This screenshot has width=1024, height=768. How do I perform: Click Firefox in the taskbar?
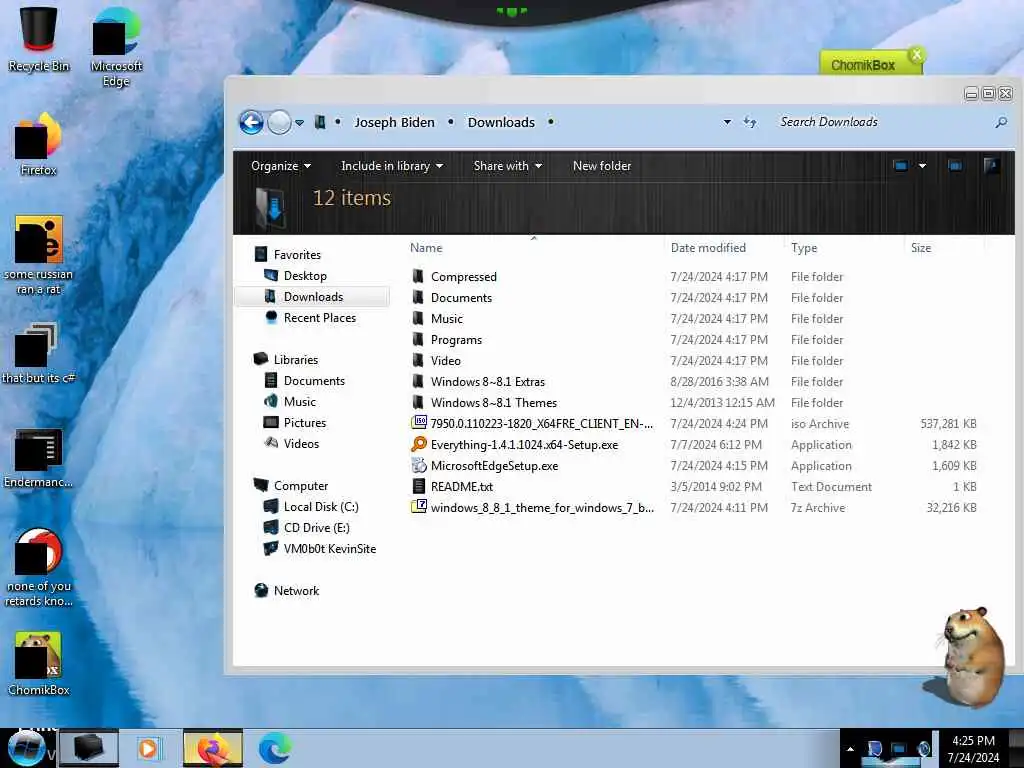point(212,748)
